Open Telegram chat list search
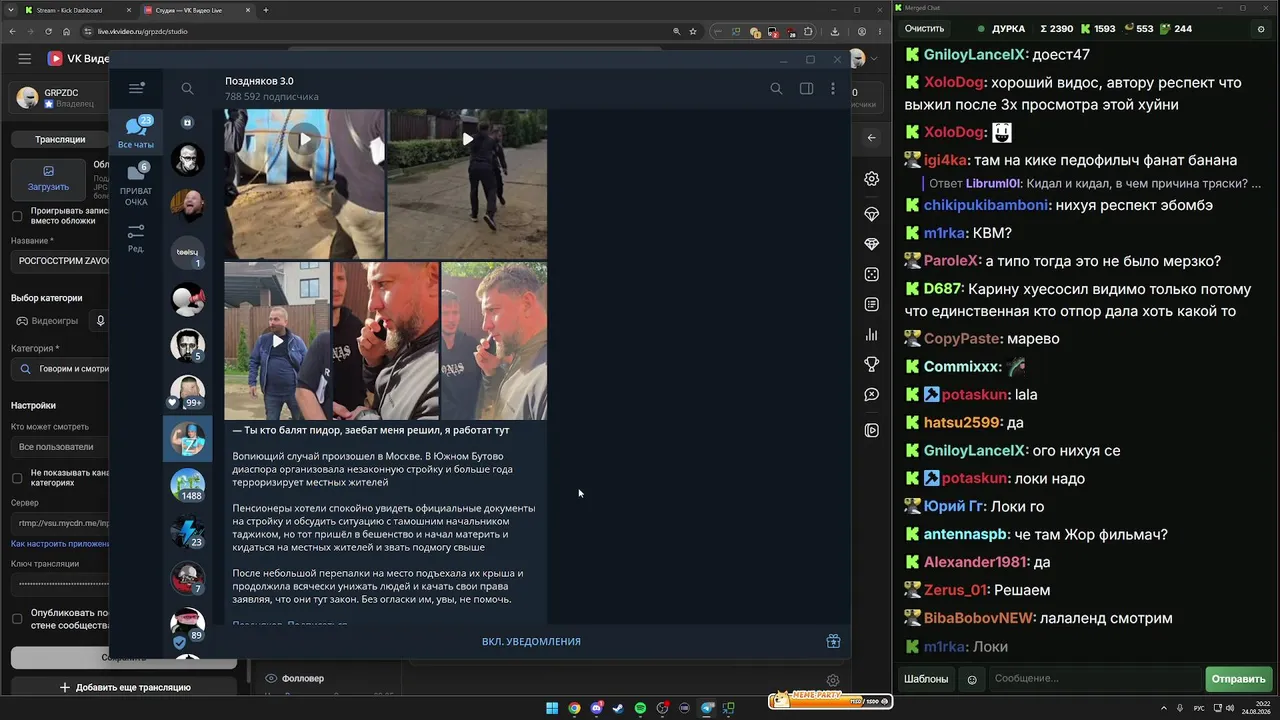This screenshot has height=720, width=1280. point(187,88)
